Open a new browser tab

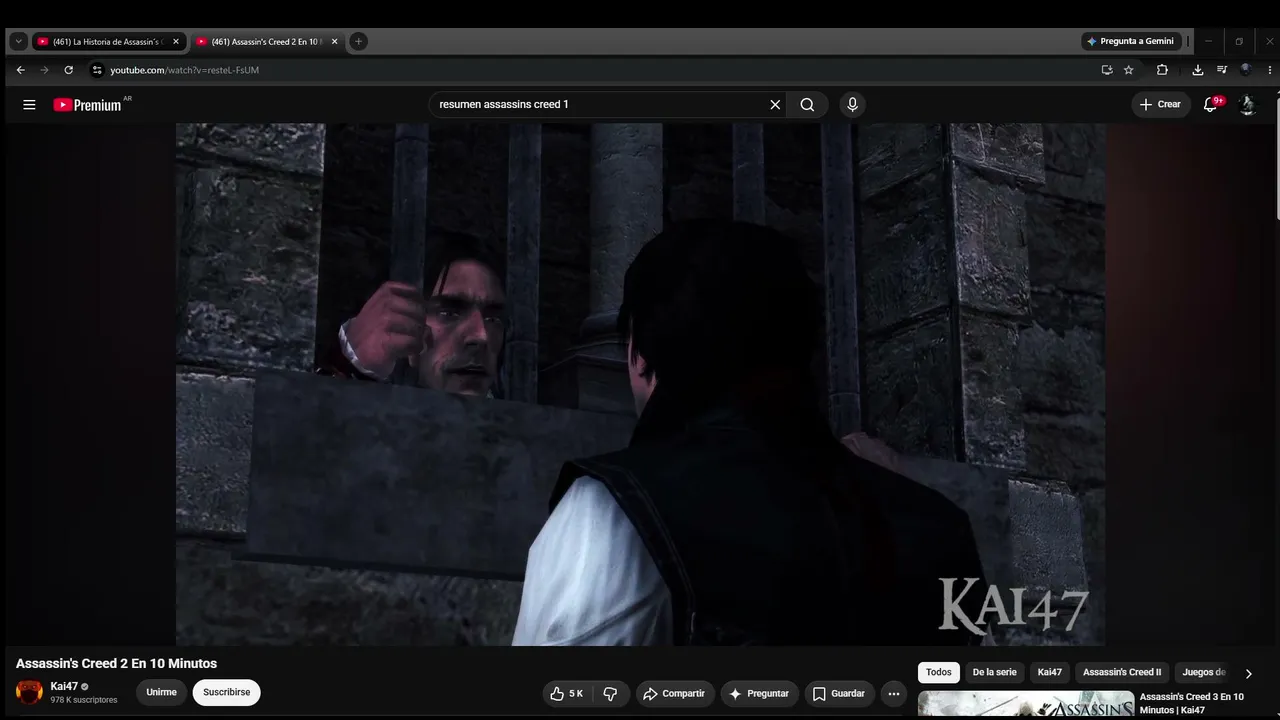click(x=358, y=41)
